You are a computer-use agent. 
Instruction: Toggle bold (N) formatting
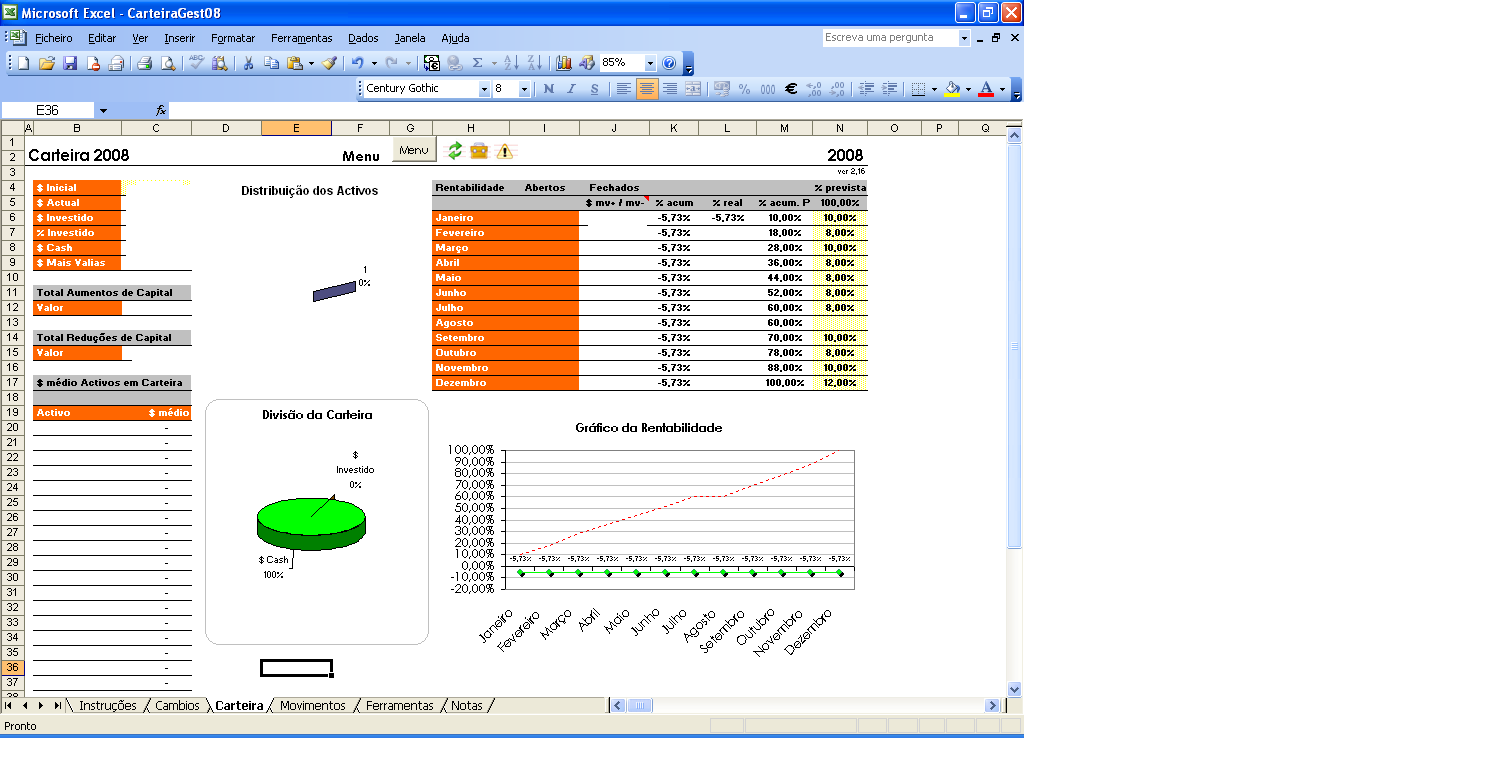548,89
